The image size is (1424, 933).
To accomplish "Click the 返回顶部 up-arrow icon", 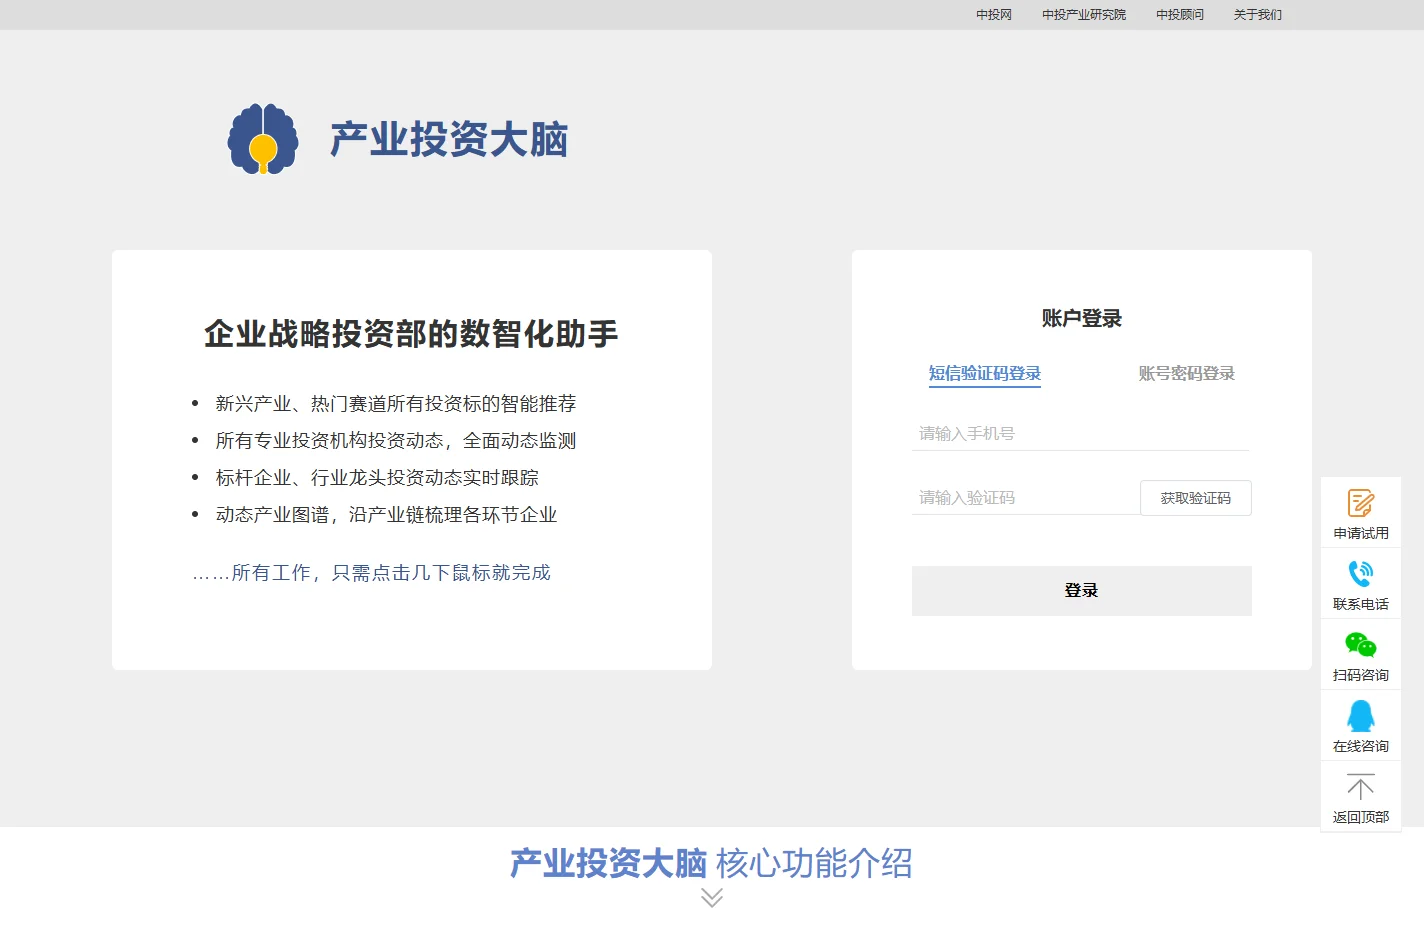I will click(x=1361, y=787).
